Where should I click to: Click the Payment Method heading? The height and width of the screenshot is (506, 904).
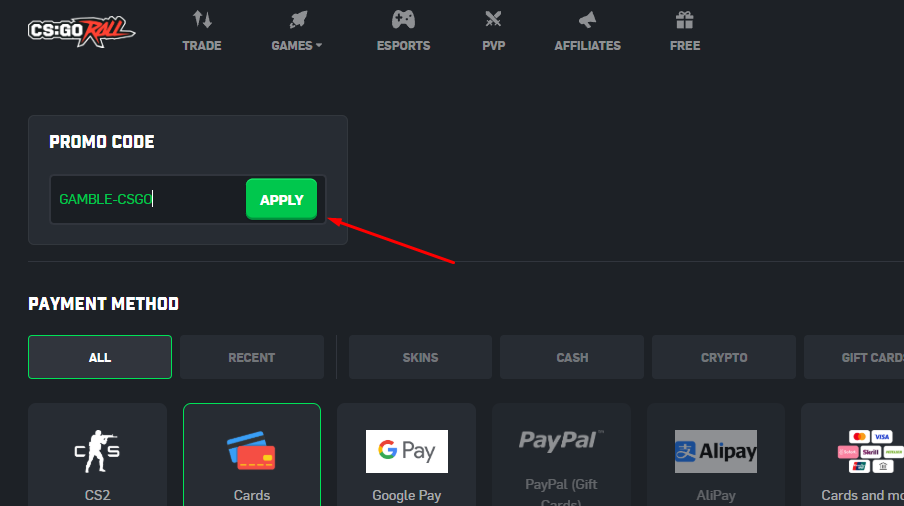[103, 304]
